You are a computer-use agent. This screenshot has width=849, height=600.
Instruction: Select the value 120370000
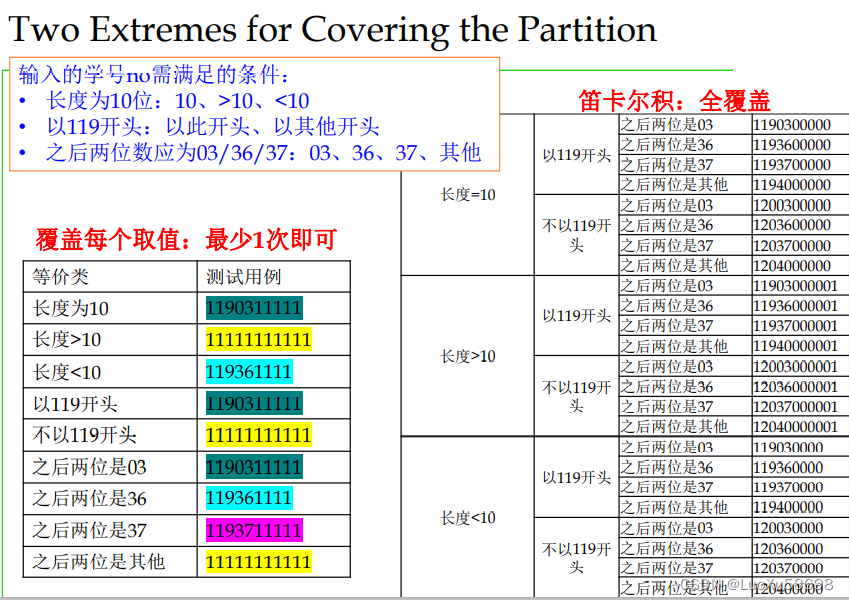[x=788, y=568]
